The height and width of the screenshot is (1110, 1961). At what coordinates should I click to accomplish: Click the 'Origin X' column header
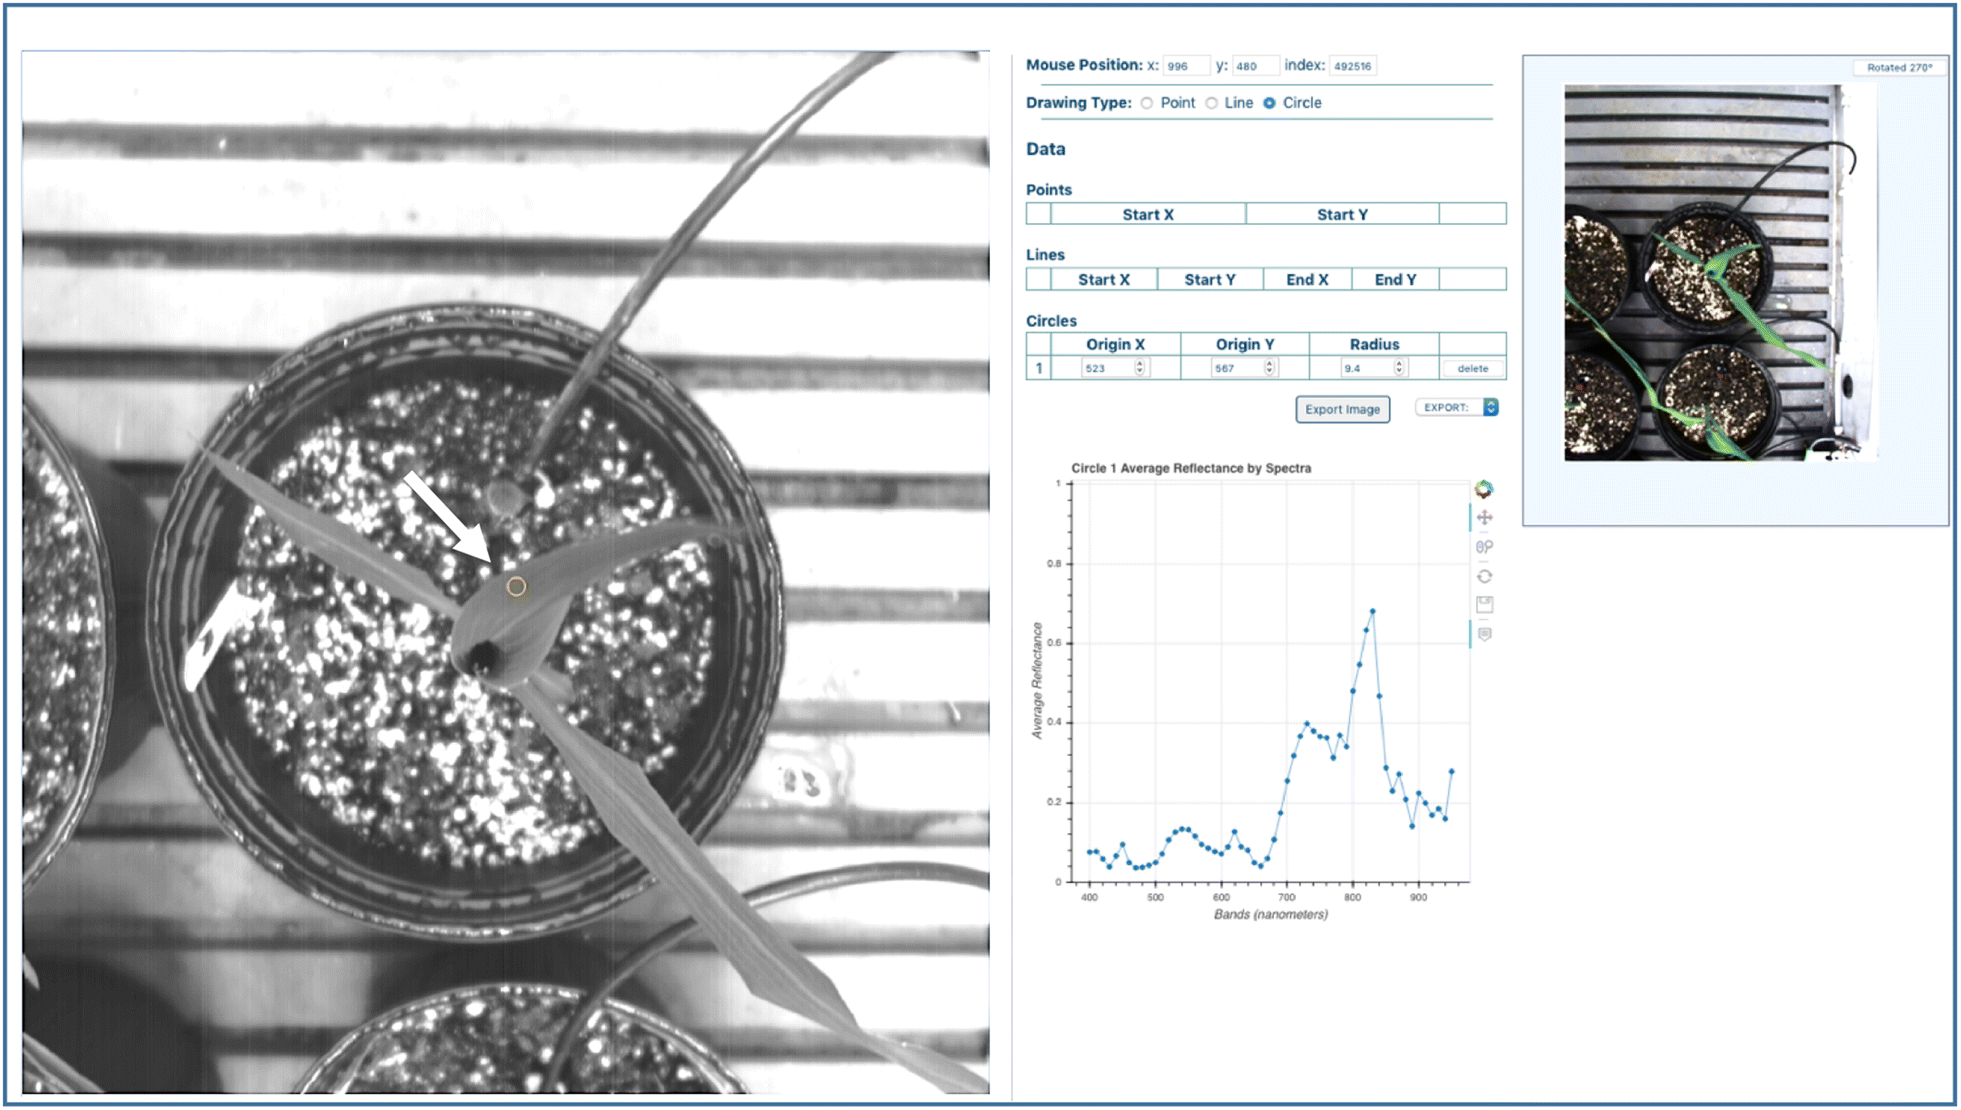1115,344
